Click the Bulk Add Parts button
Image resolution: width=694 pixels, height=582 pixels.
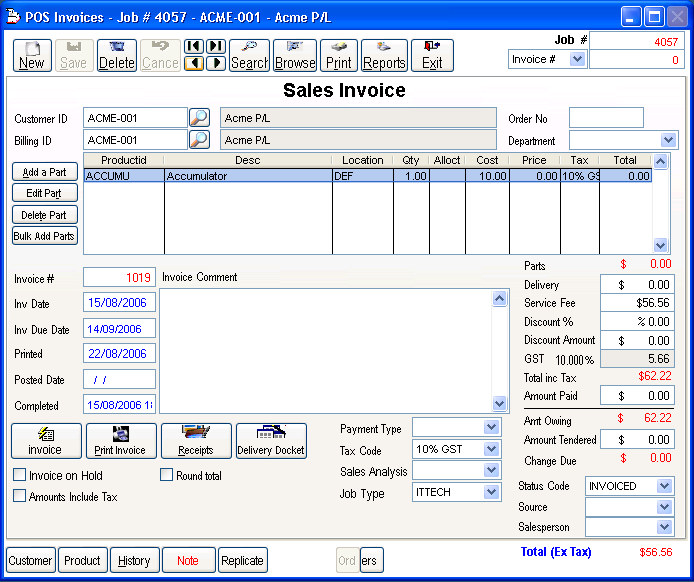[x=45, y=236]
